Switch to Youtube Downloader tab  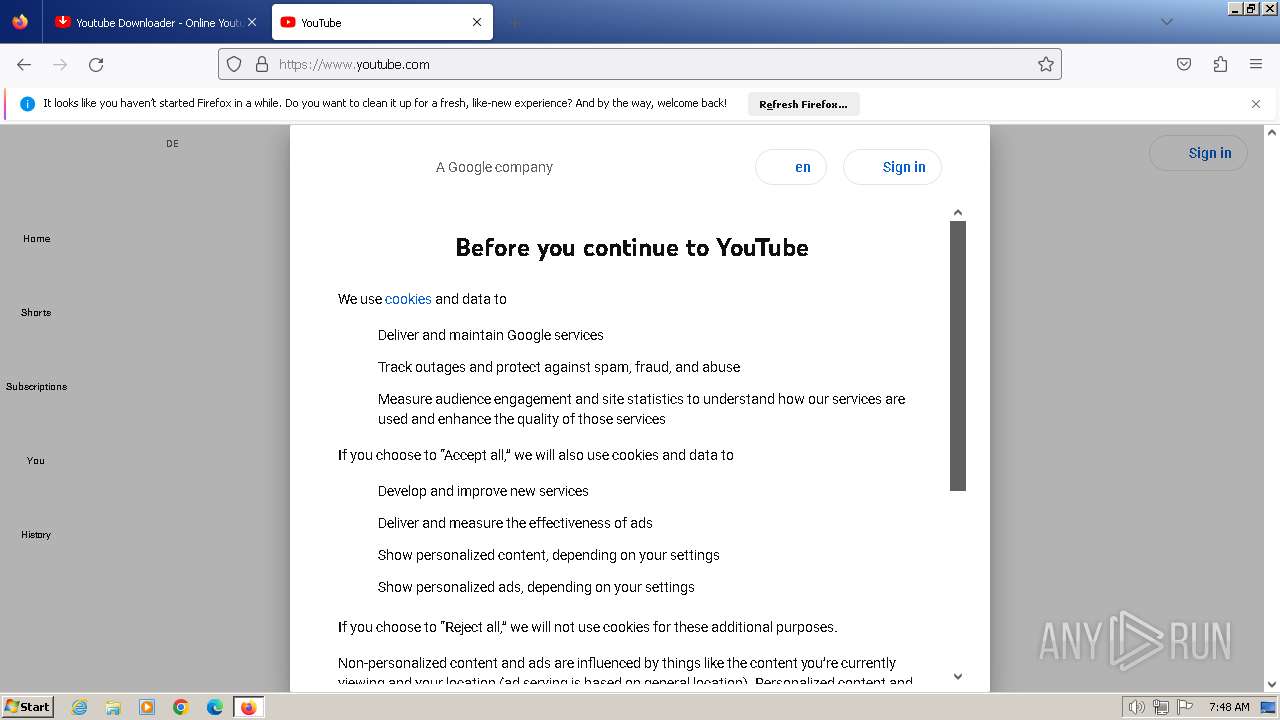157,22
